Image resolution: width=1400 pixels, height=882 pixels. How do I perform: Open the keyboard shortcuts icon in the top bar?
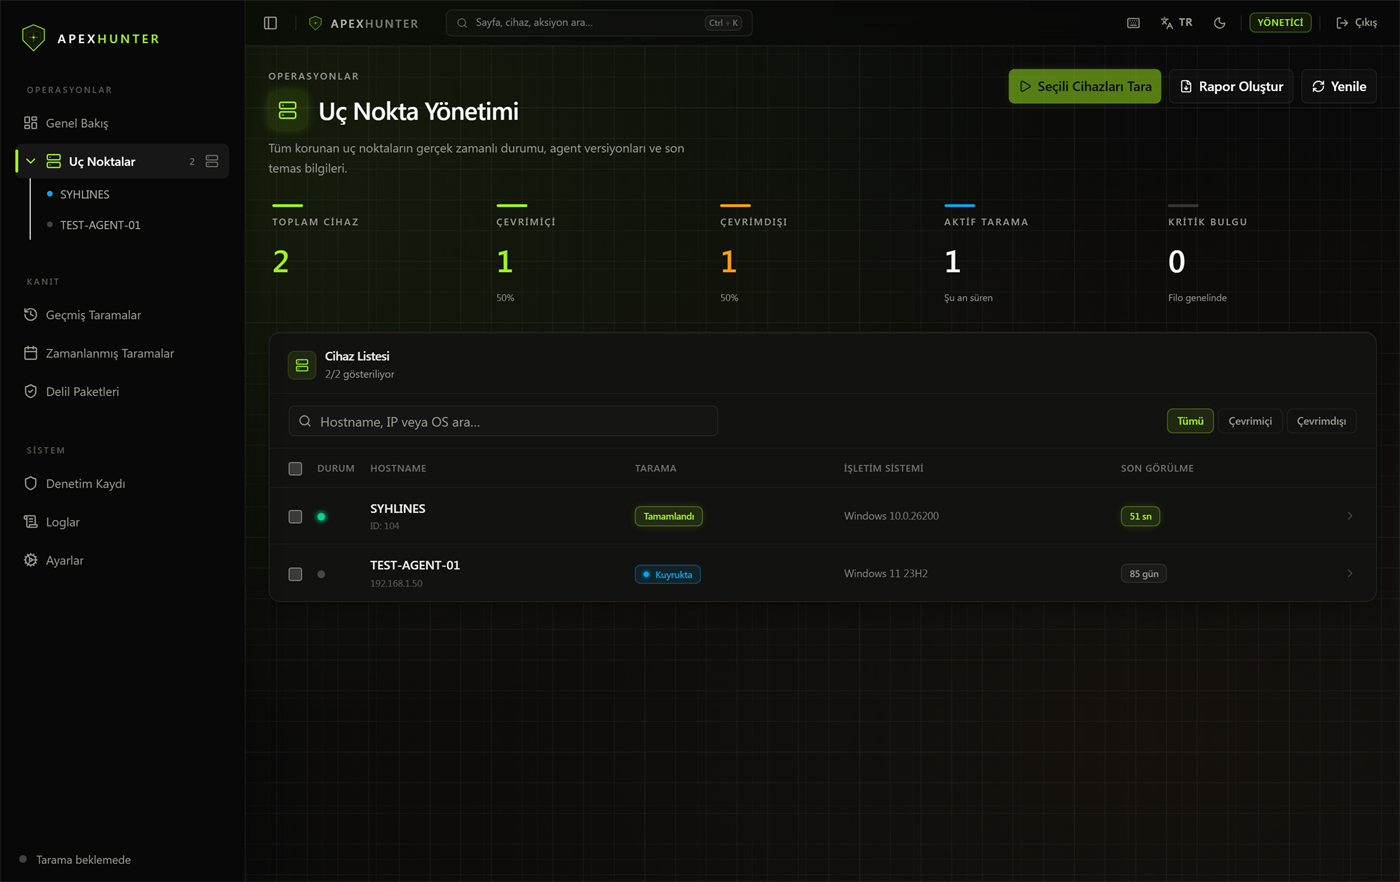tap(1133, 23)
